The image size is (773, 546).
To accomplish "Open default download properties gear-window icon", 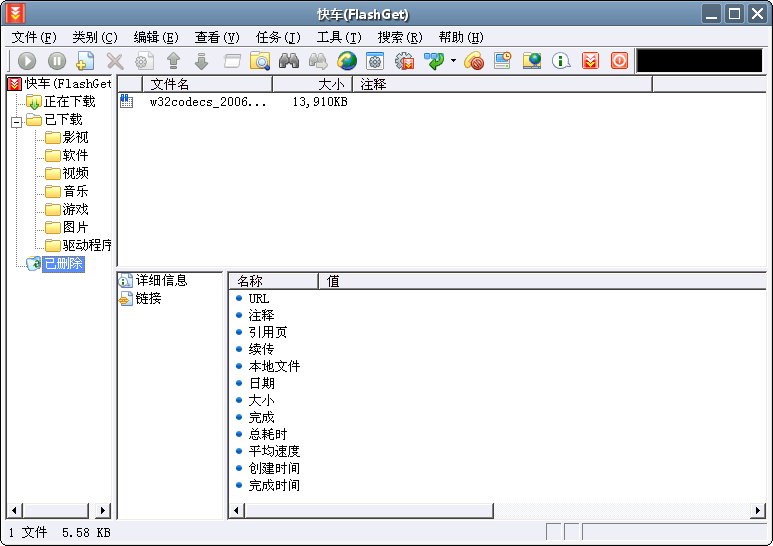I will click(x=375, y=61).
